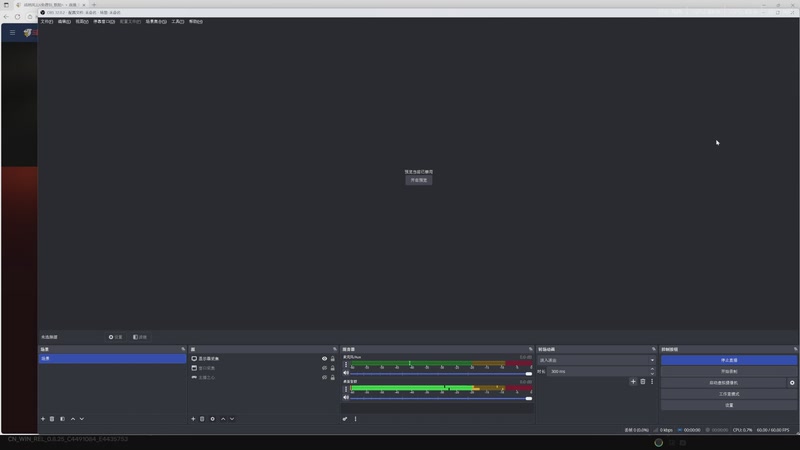Click enable preview button in center
This screenshot has width=800, height=450.
pos(419,180)
